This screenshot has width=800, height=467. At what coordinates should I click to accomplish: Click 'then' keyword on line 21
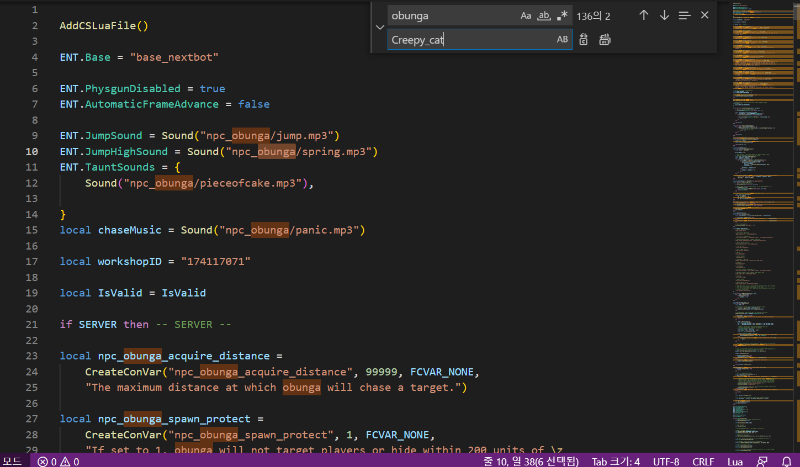pos(136,325)
